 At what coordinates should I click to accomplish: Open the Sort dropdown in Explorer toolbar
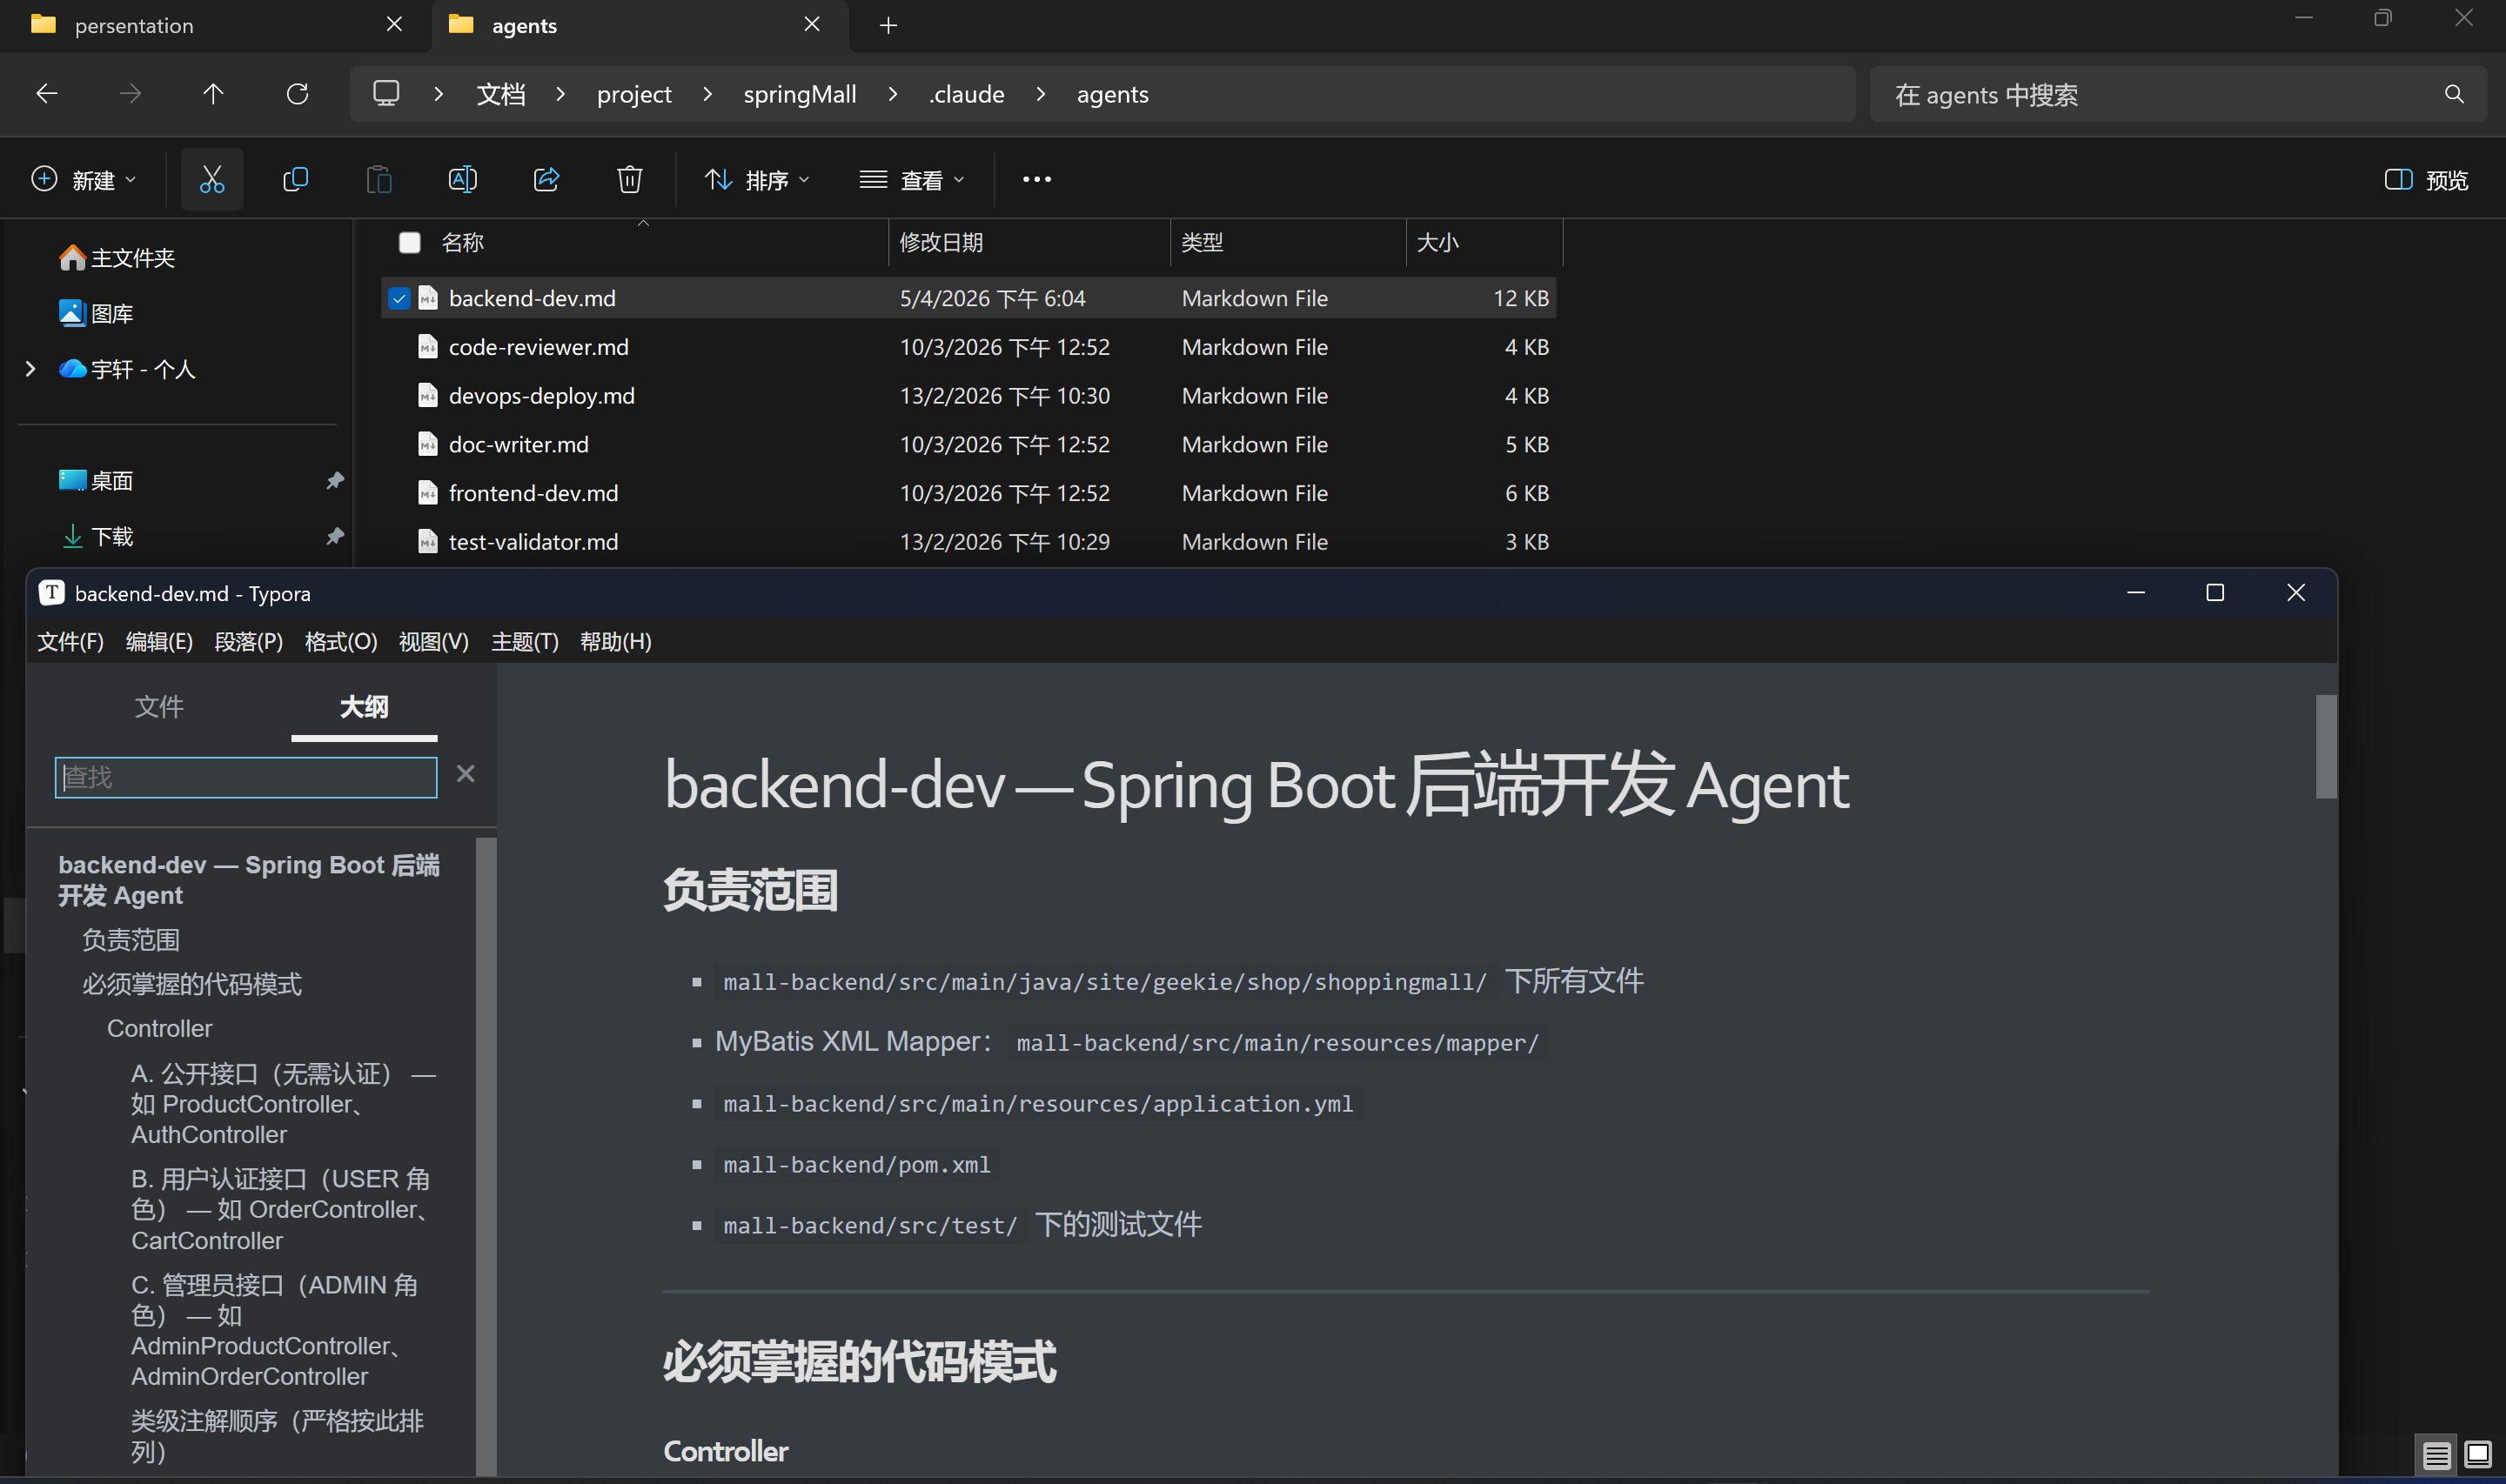click(x=757, y=180)
